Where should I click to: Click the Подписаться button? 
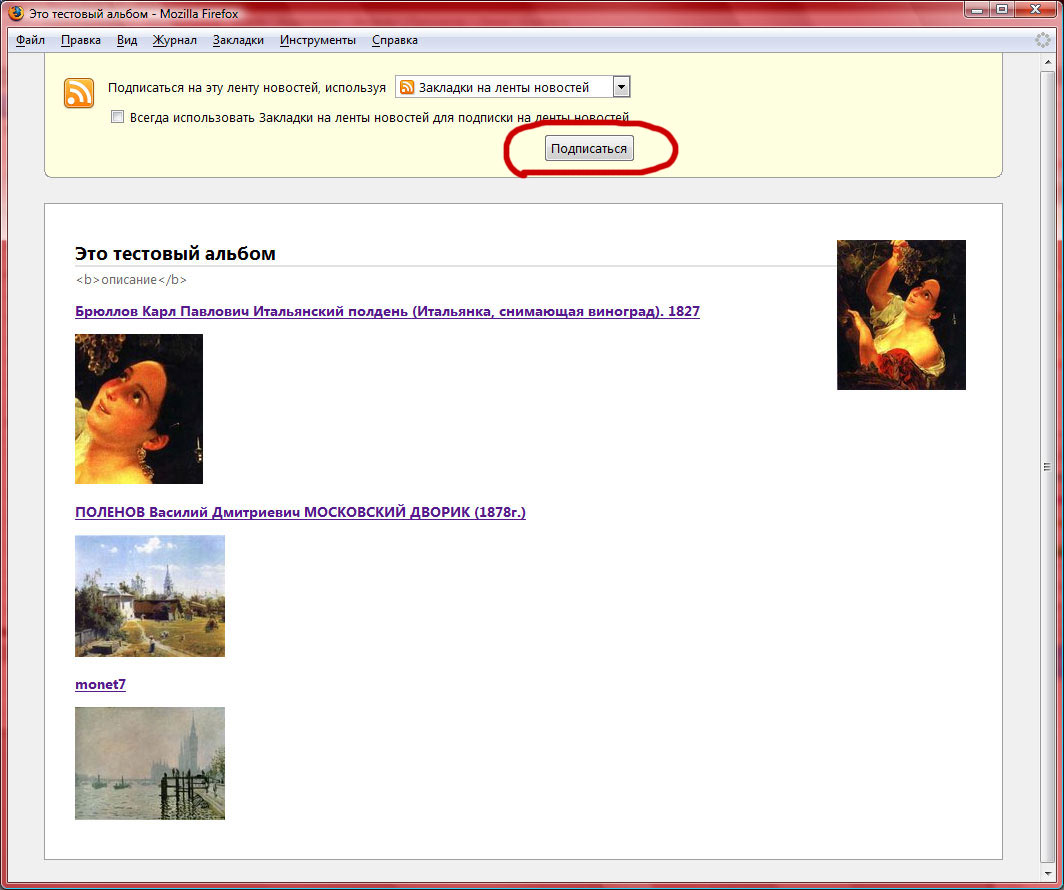point(589,149)
